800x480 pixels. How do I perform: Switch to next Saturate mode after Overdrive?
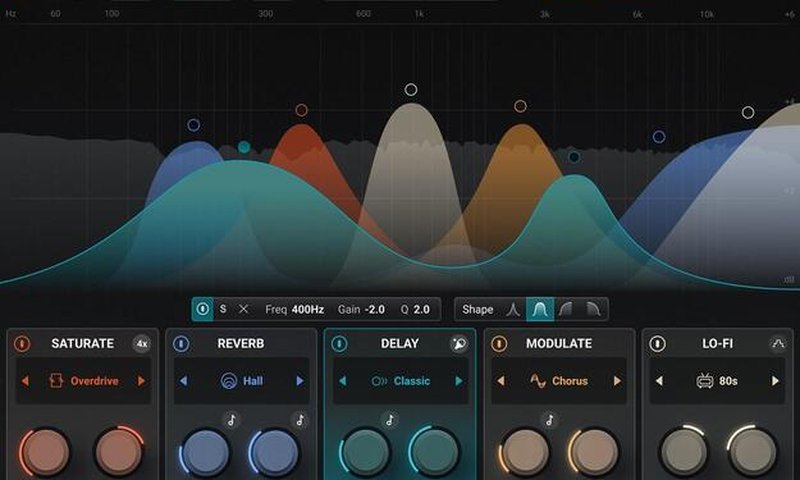point(141,381)
